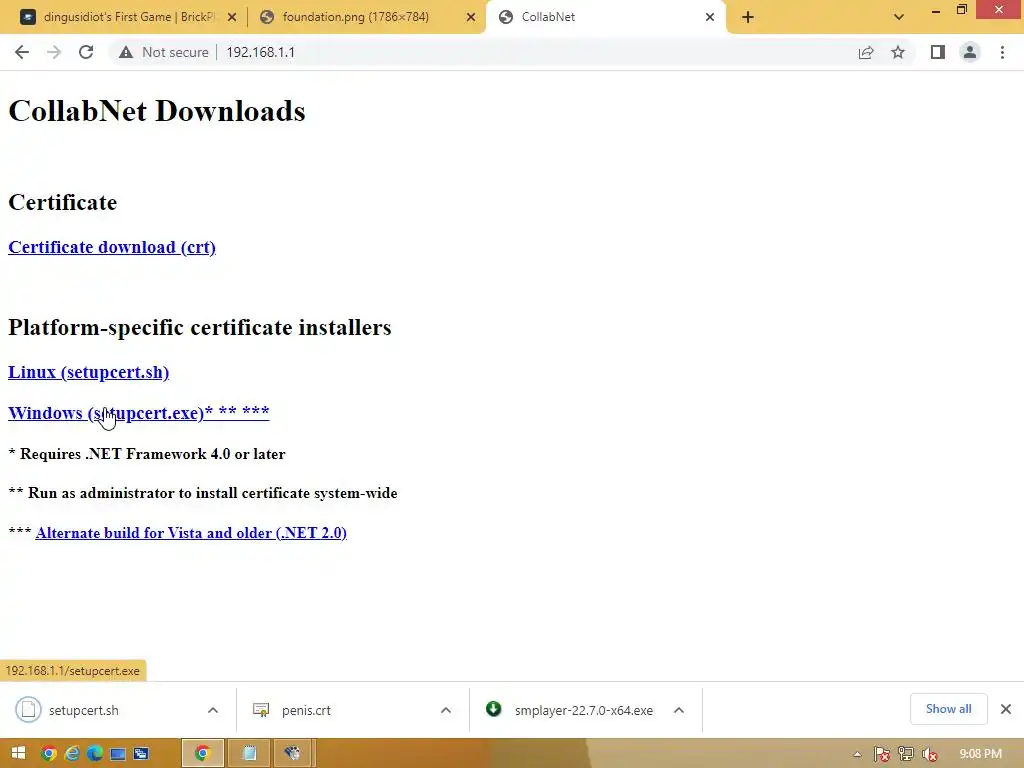Open the Windows Start button
The height and width of the screenshot is (768, 1024).
[x=18, y=754]
